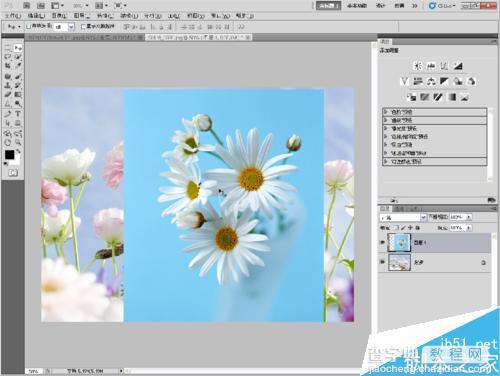Open the 图像 (Image) menu
The width and height of the screenshot is (500, 376).
[x=59, y=16]
